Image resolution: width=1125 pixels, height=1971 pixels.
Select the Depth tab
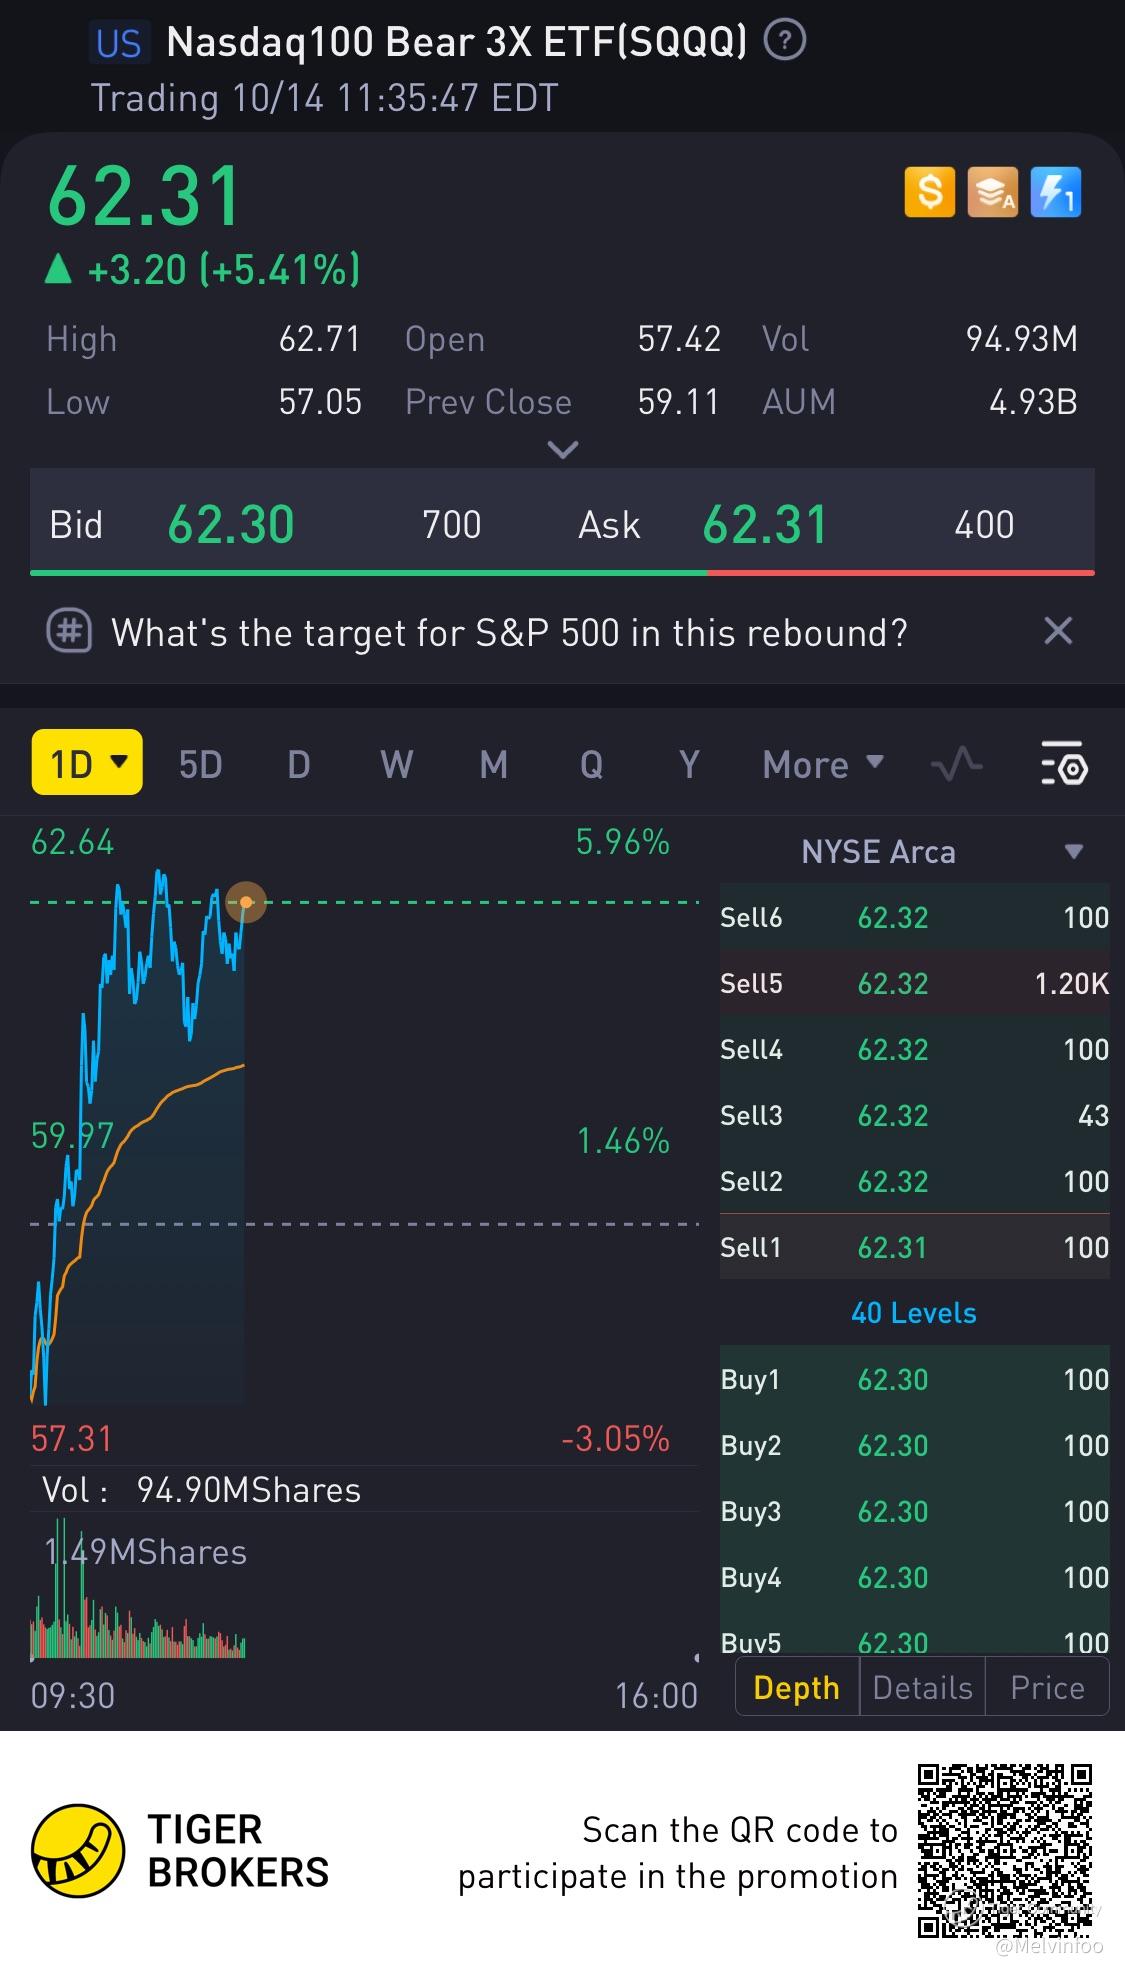pos(797,1687)
